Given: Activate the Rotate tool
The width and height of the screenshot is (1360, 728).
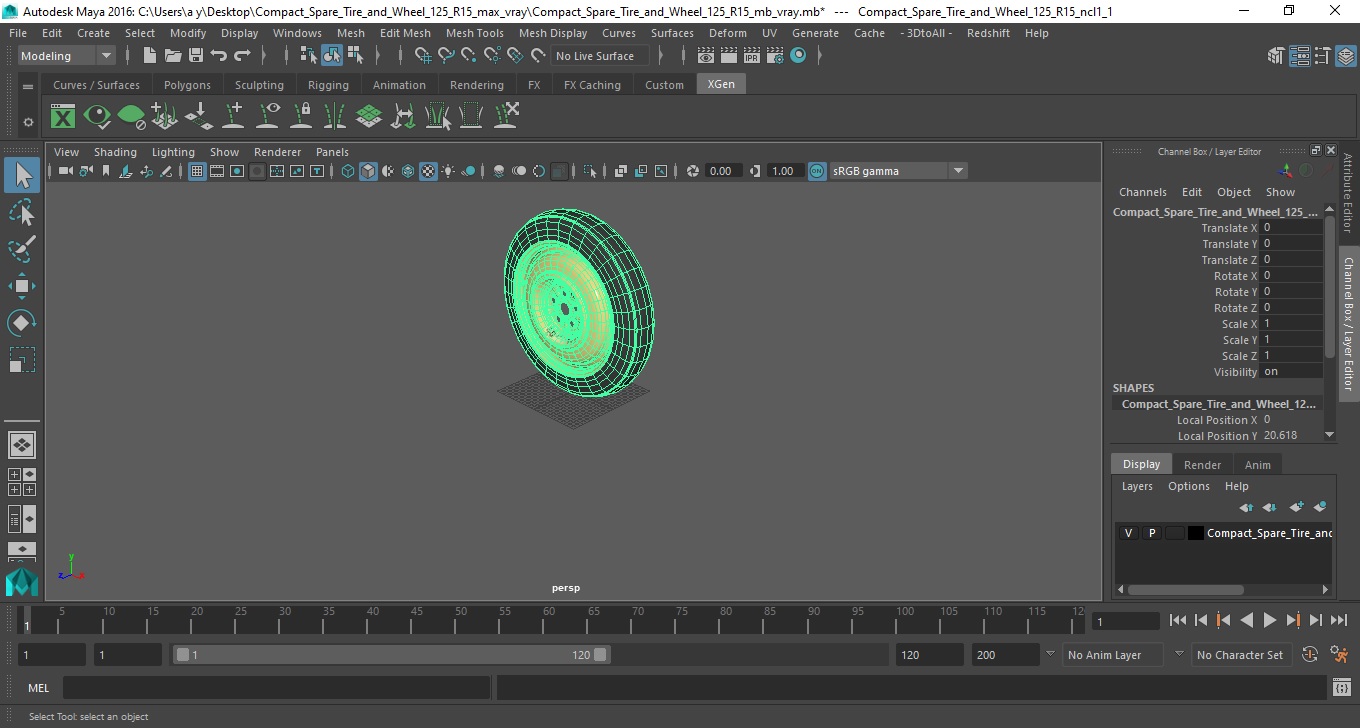Looking at the screenshot, I should [22, 323].
